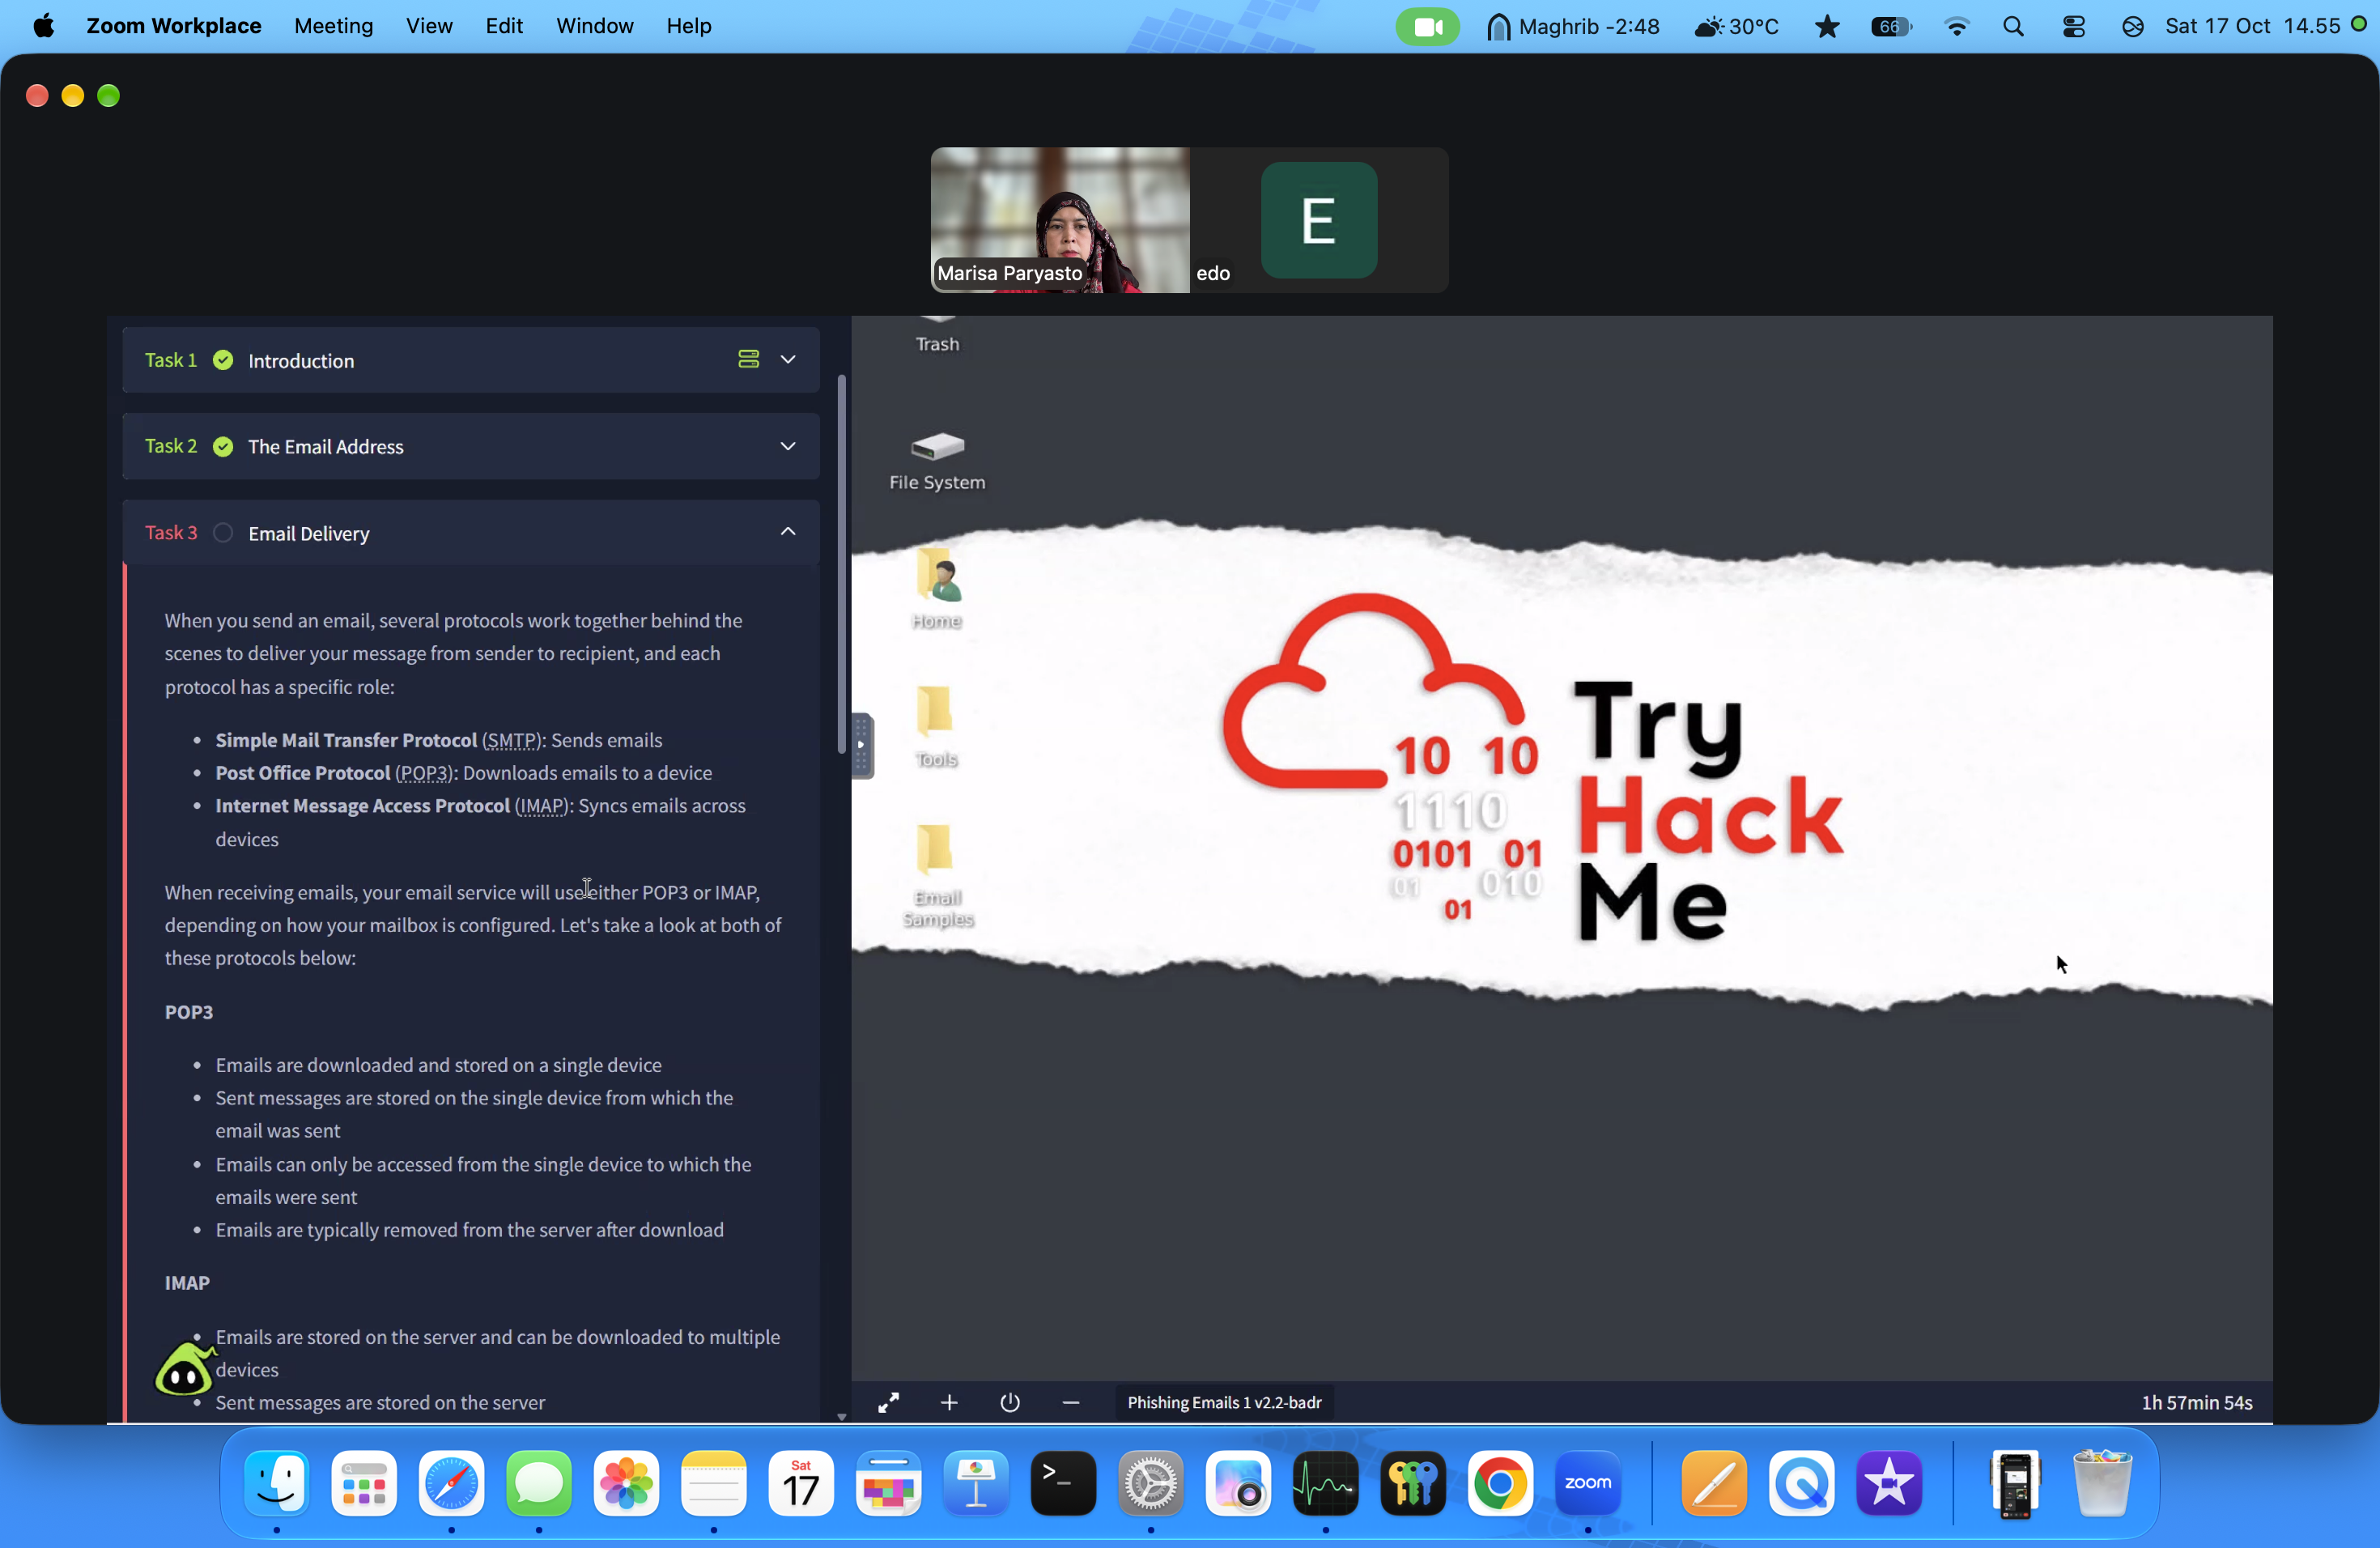Open File System on the remote desktop

tap(937, 460)
